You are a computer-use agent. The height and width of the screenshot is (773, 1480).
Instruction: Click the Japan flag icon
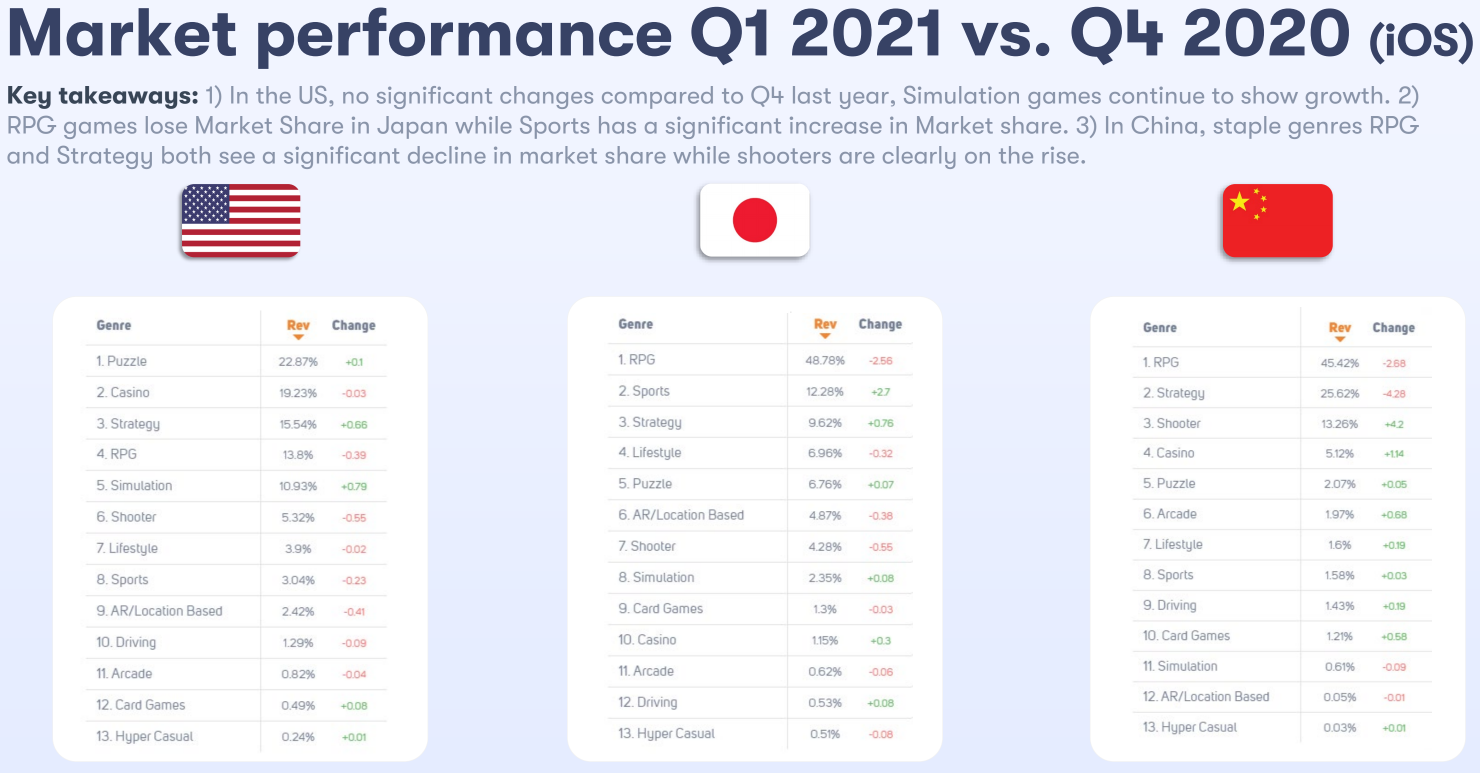[754, 220]
